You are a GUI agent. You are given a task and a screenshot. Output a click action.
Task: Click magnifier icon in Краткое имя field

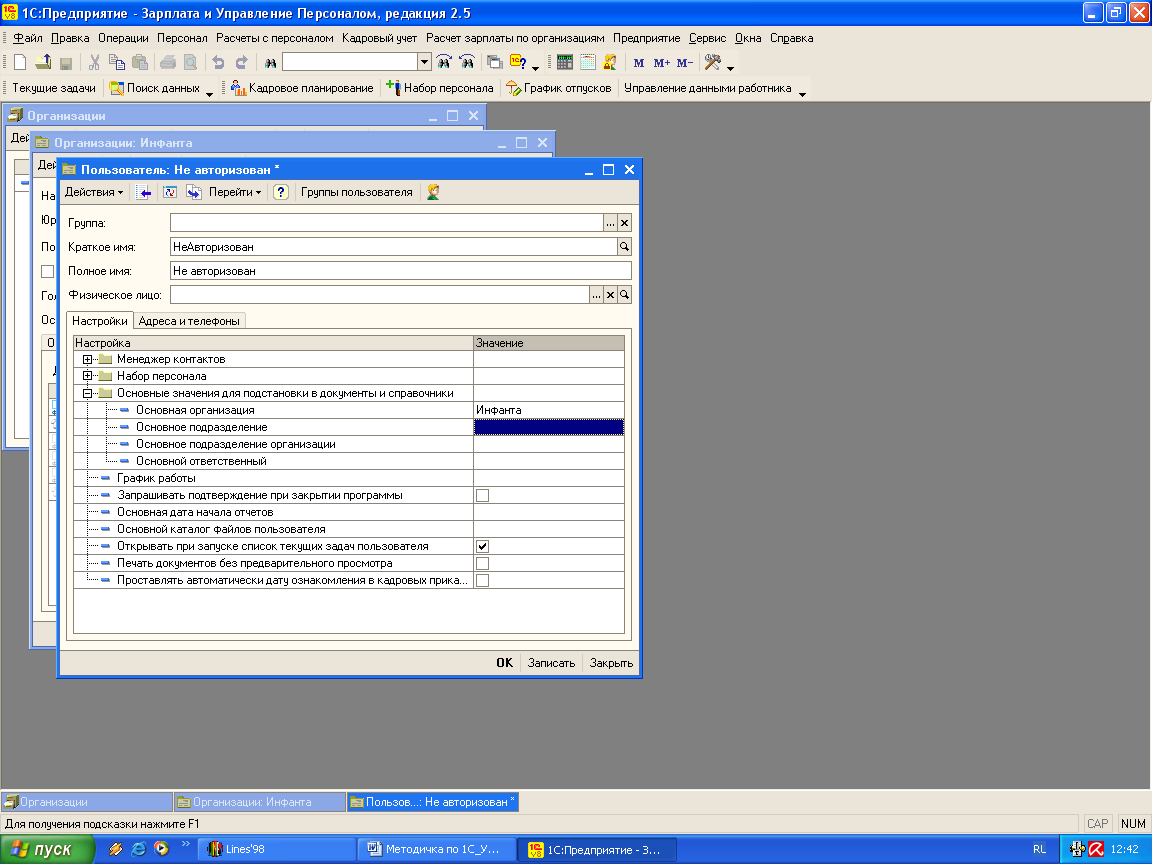pos(624,247)
